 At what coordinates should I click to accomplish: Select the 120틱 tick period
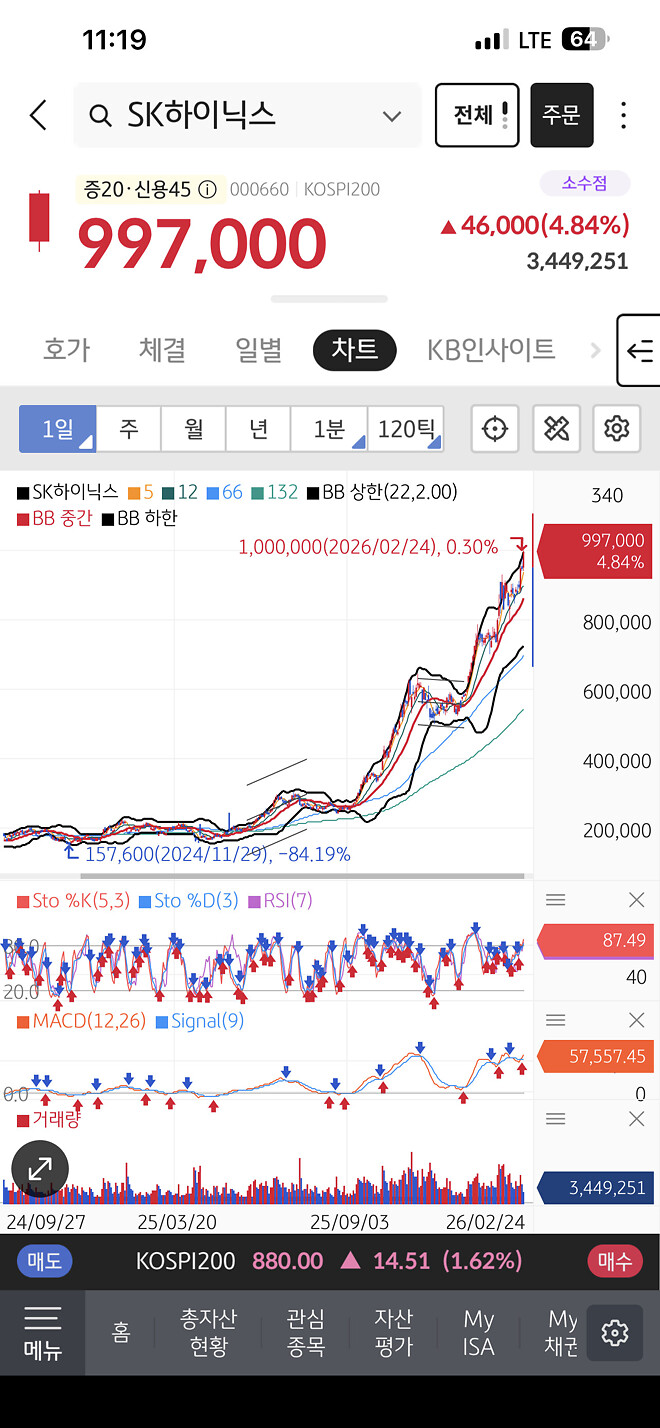tap(406, 429)
